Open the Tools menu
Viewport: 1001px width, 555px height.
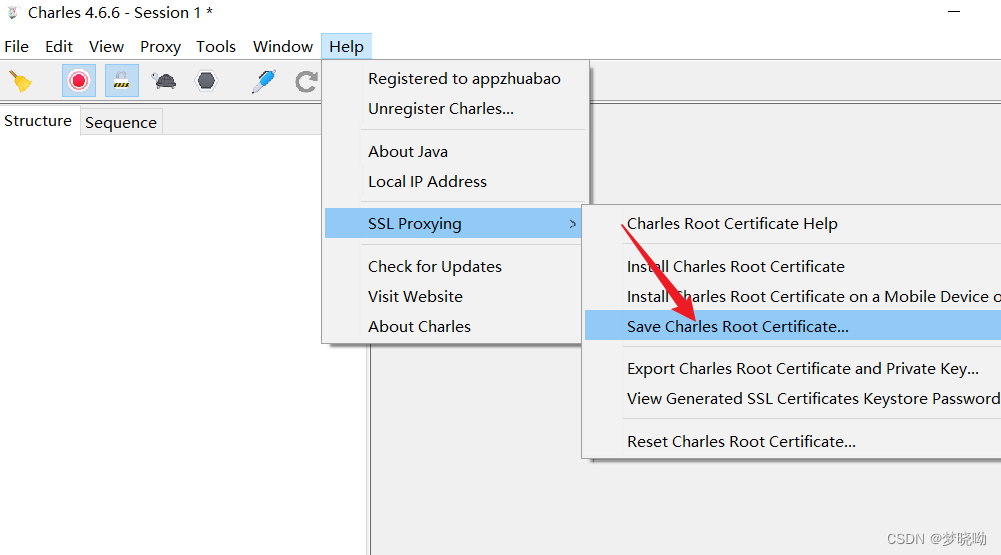(x=216, y=47)
